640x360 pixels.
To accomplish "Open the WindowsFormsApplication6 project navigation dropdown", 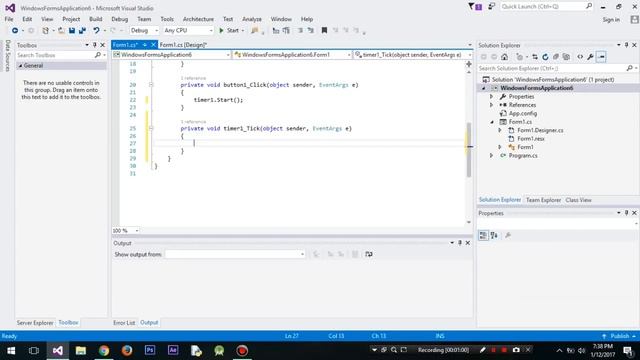I will click(x=172, y=55).
